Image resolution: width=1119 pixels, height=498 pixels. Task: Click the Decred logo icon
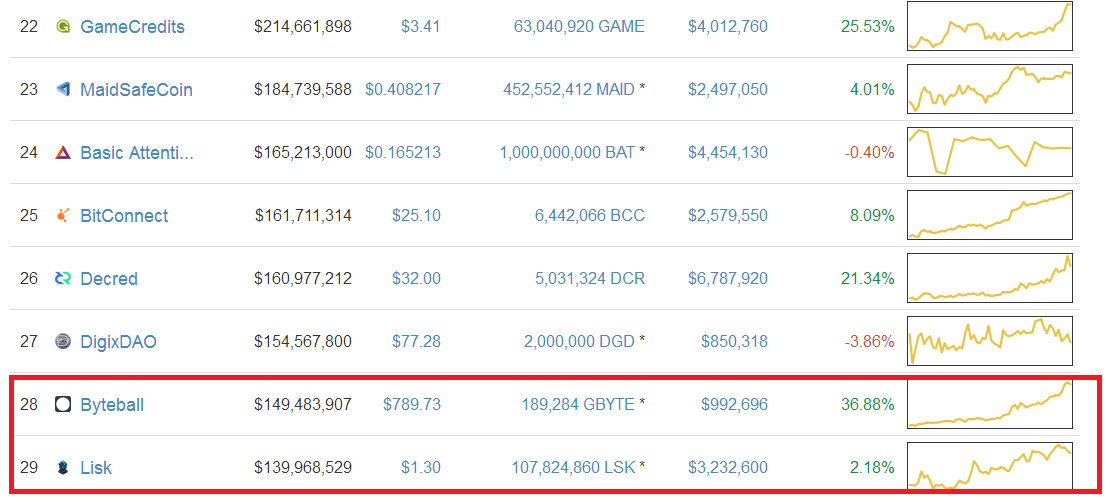click(x=63, y=278)
